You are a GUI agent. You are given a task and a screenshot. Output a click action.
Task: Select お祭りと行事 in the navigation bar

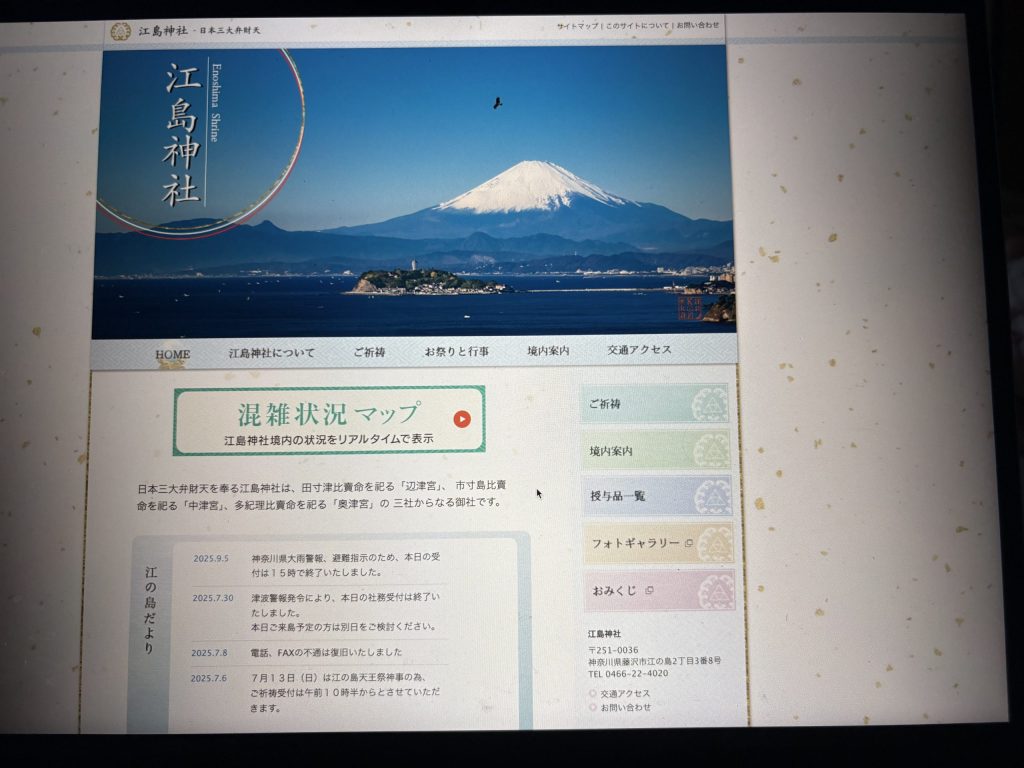coord(457,352)
